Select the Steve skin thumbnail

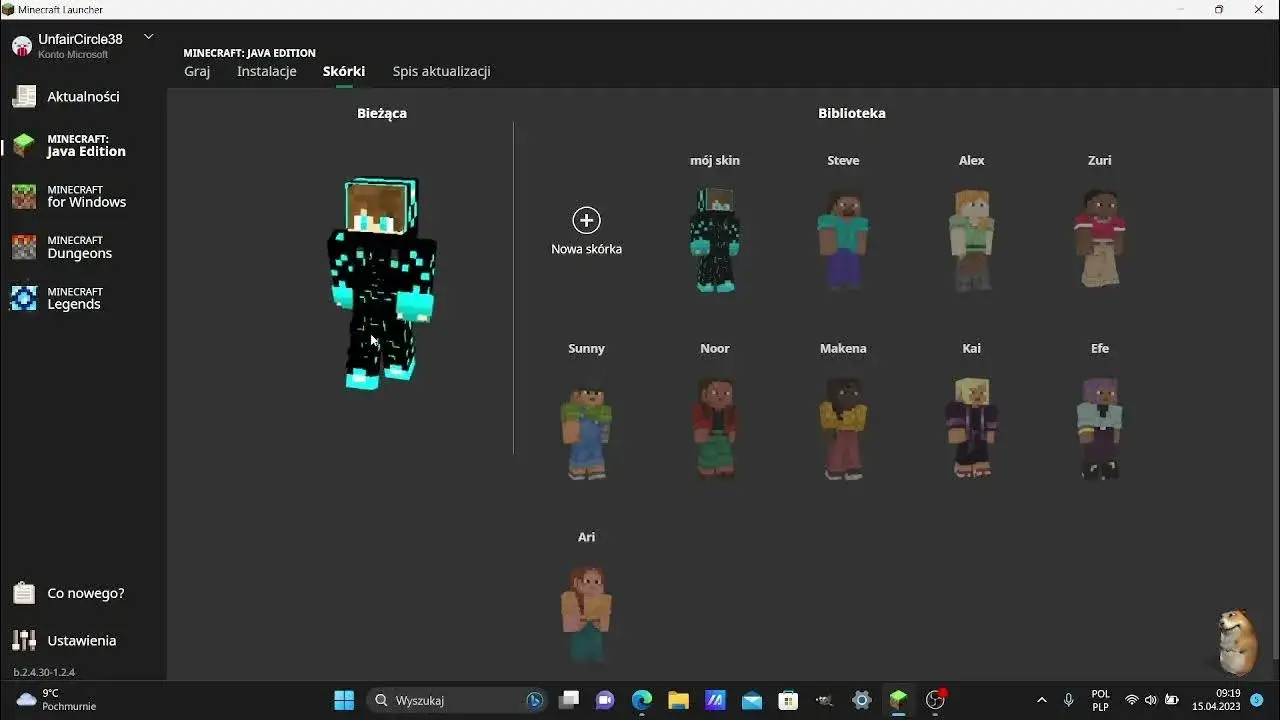843,238
